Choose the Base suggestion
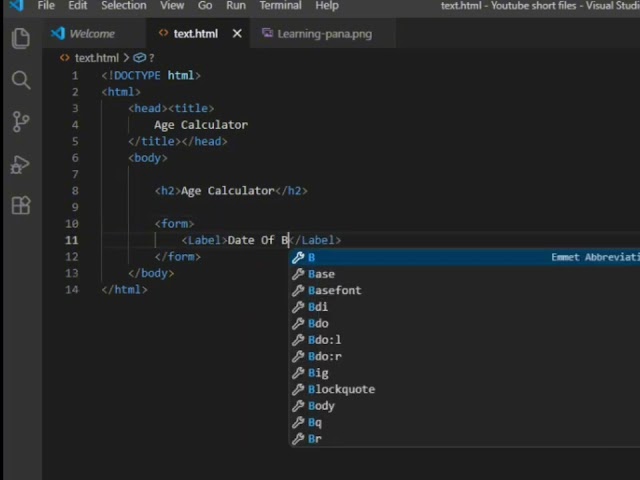The height and width of the screenshot is (480, 640). point(464,274)
